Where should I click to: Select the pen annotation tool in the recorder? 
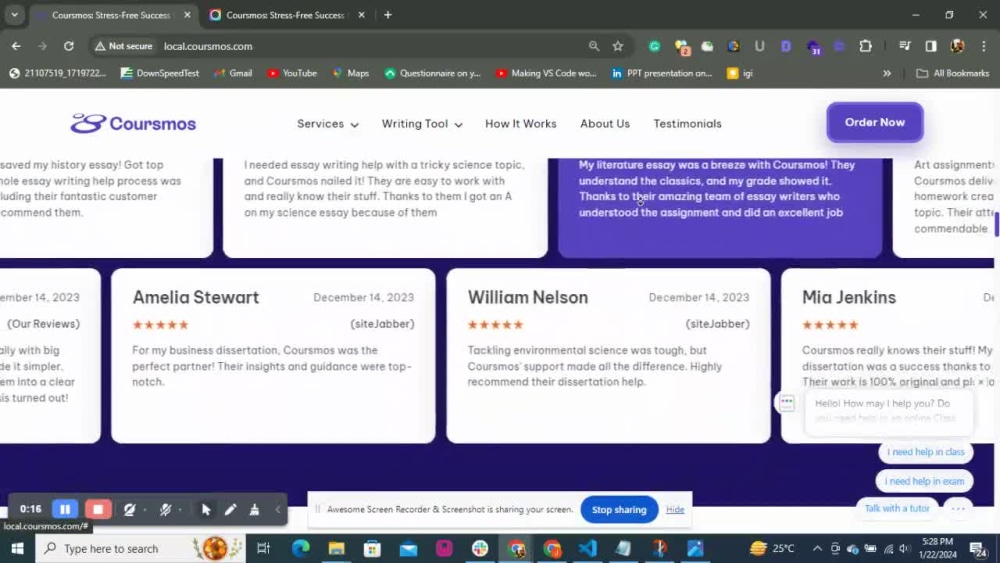[x=230, y=509]
